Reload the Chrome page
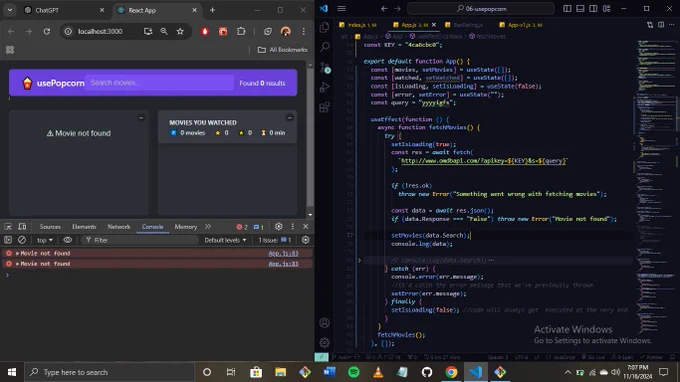The height and width of the screenshot is (382, 680). pos(47,31)
